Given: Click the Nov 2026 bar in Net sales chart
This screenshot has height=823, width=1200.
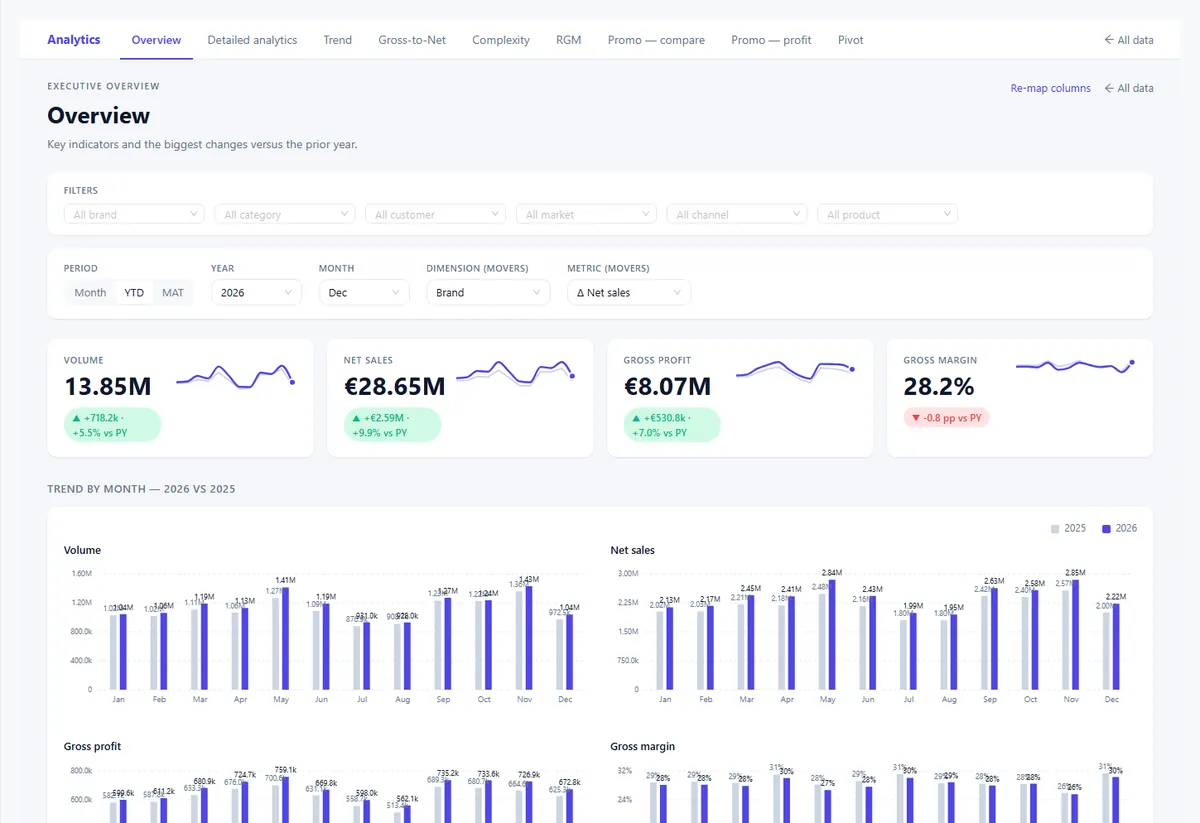Looking at the screenshot, I should [x=1075, y=635].
